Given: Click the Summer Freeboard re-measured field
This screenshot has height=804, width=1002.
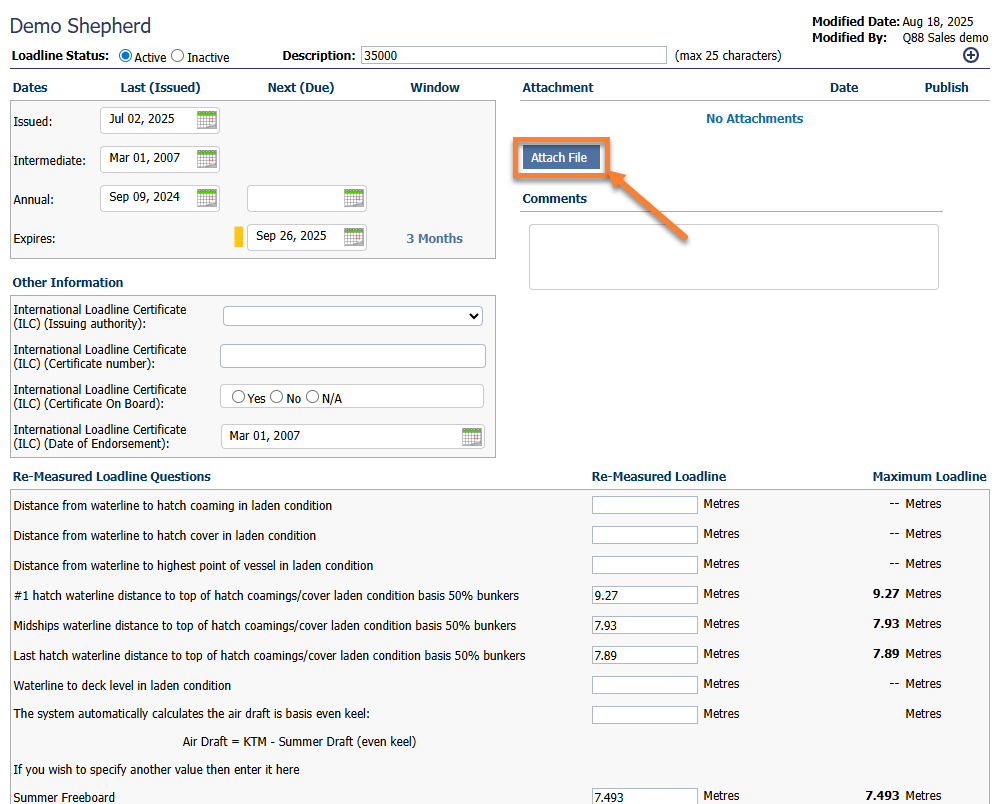Looking at the screenshot, I should (x=644, y=796).
